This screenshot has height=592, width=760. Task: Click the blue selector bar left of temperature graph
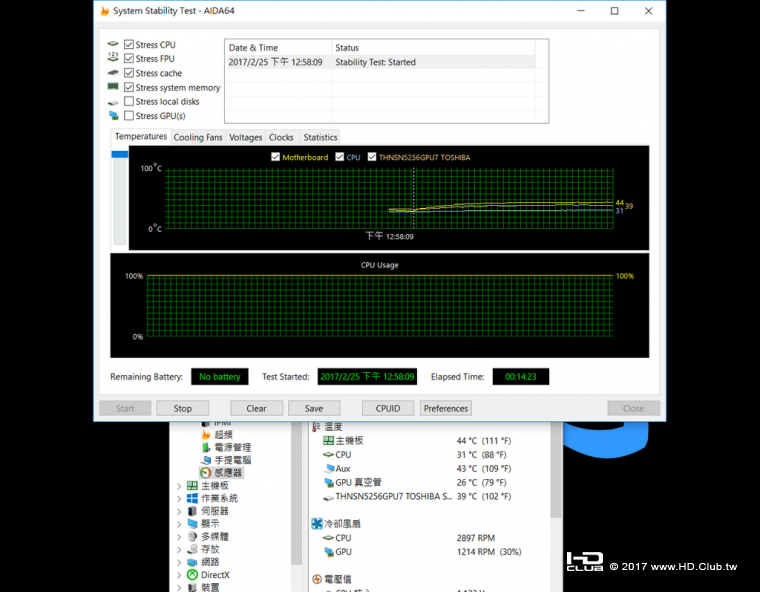[120, 154]
